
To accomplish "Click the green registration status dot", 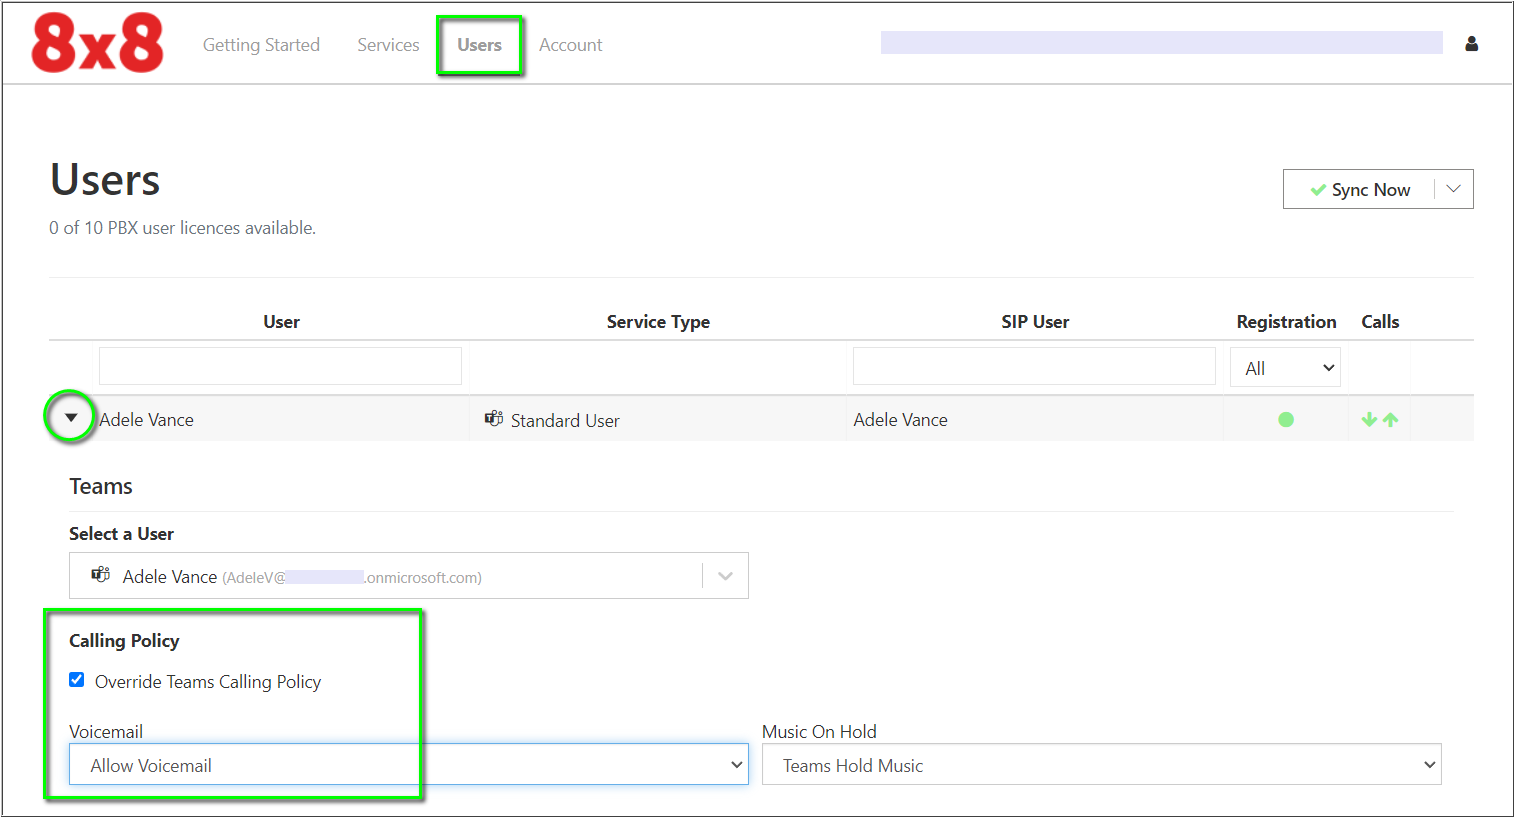I will click(1286, 420).
